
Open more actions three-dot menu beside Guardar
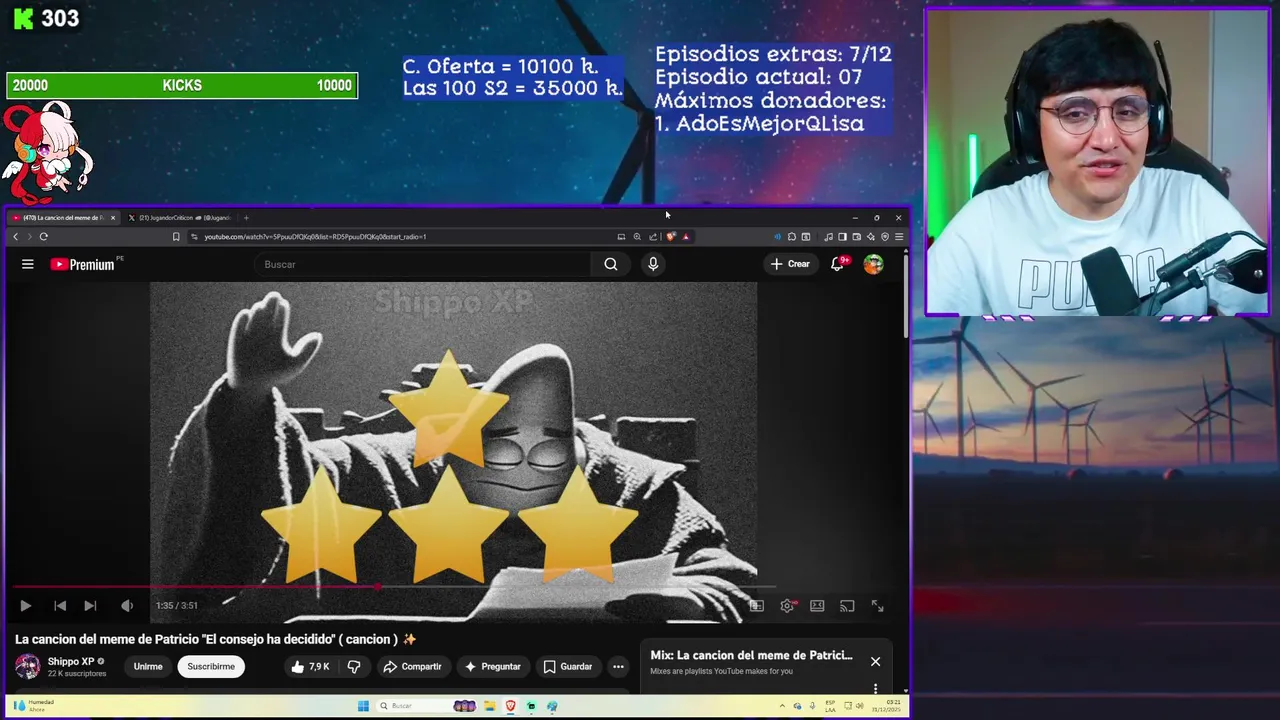pyautogui.click(x=618, y=667)
